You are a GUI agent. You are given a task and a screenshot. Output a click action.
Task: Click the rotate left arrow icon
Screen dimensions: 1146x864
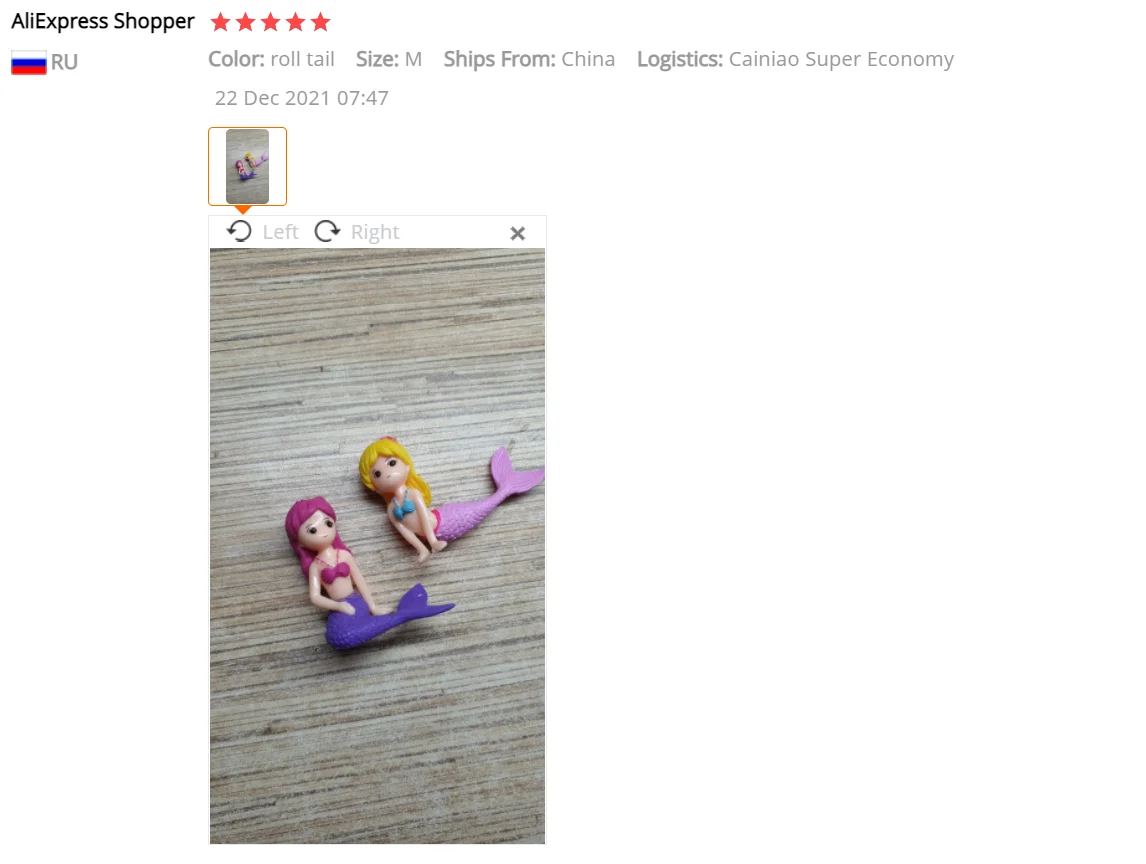point(239,232)
